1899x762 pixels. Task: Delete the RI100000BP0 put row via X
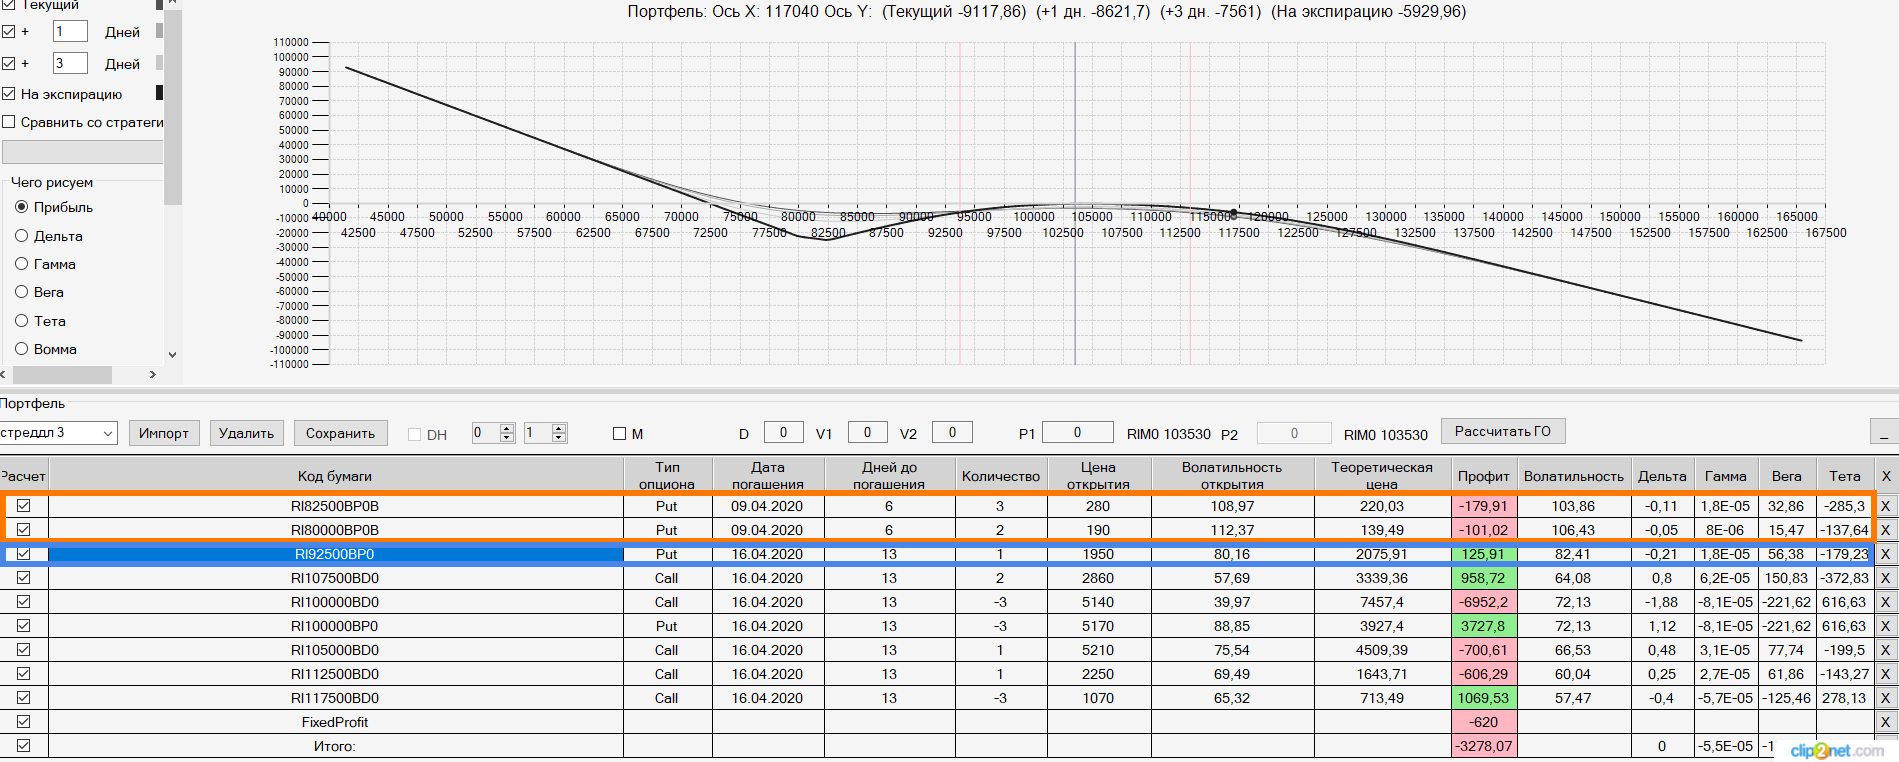1885,626
